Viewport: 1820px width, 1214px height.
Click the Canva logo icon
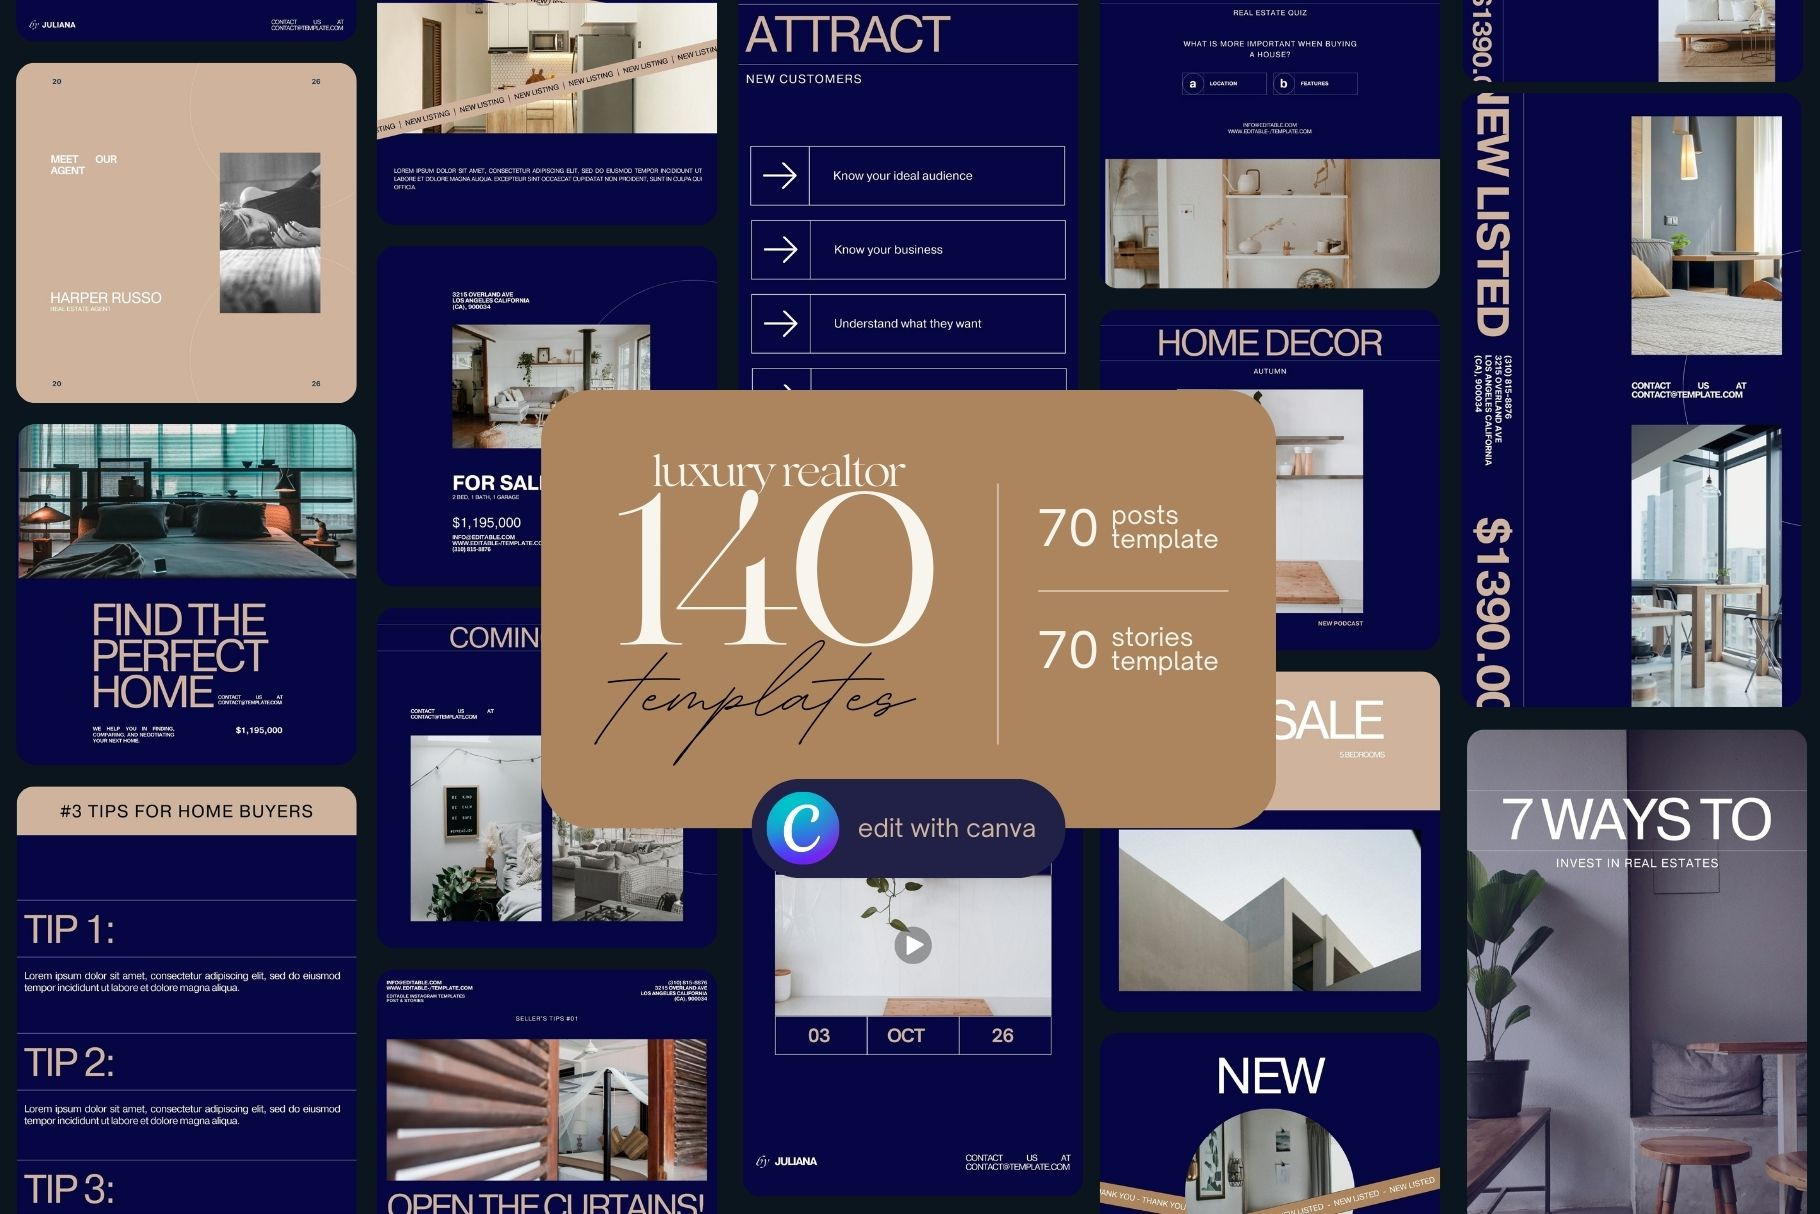[802, 828]
